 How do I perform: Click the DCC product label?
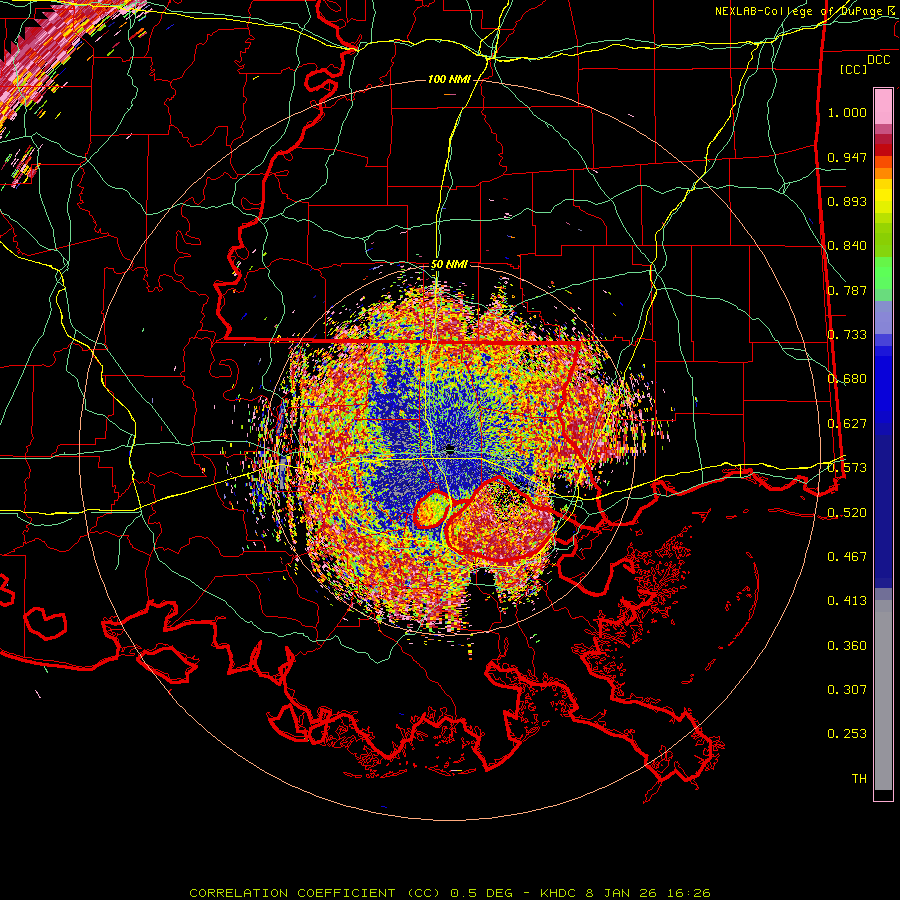[878, 60]
